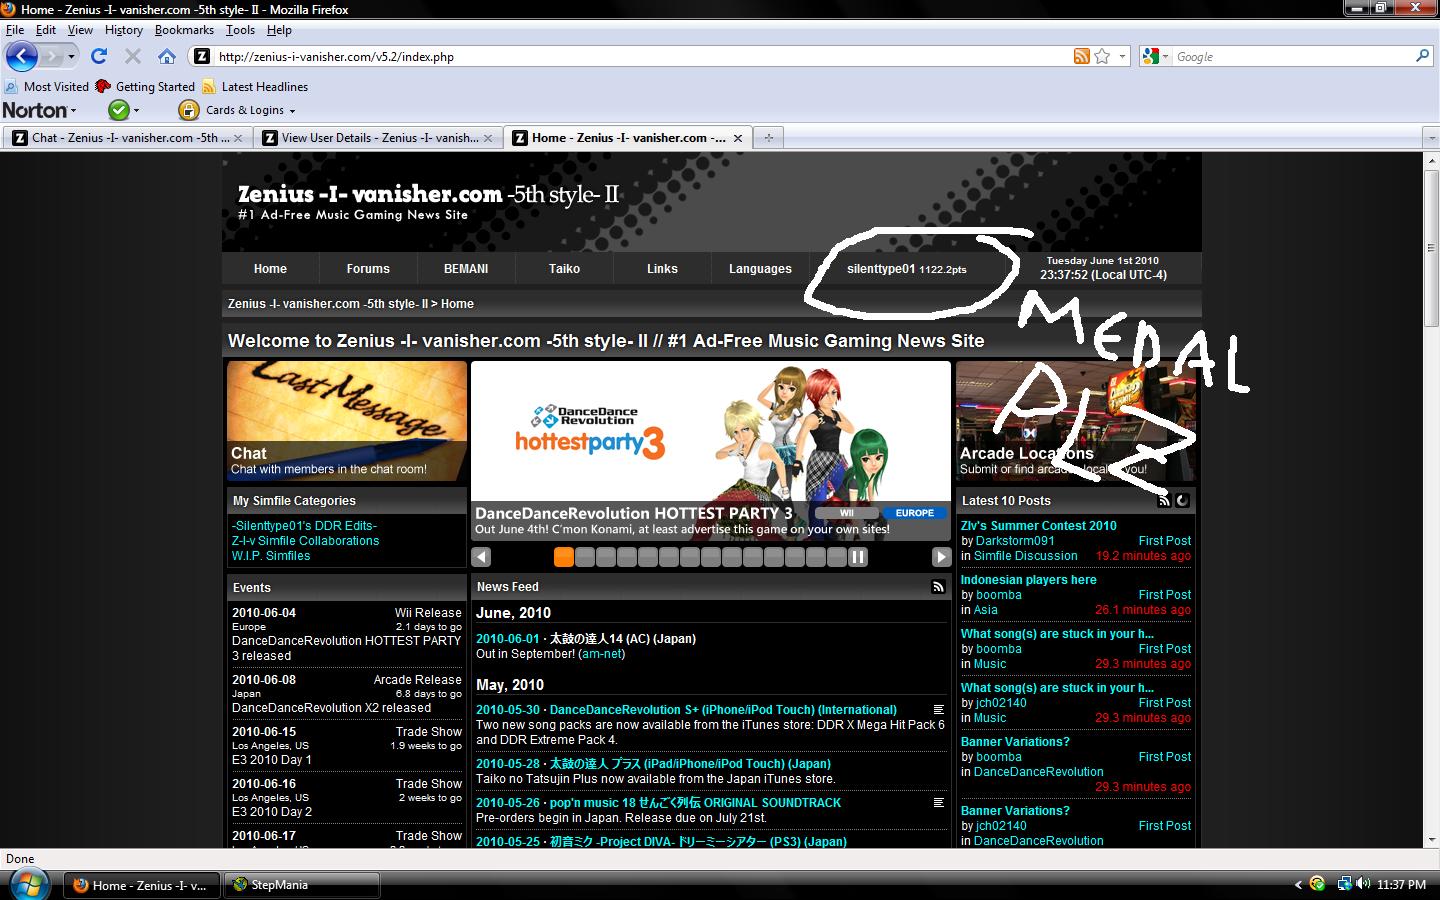This screenshot has width=1440, height=900.
Task: Click the RSS feed icon in address bar
Action: 1081,56
